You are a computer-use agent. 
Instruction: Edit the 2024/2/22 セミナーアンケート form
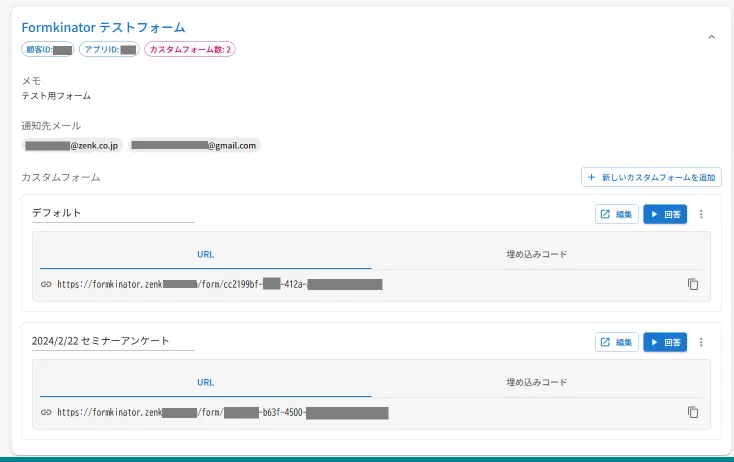click(x=616, y=342)
